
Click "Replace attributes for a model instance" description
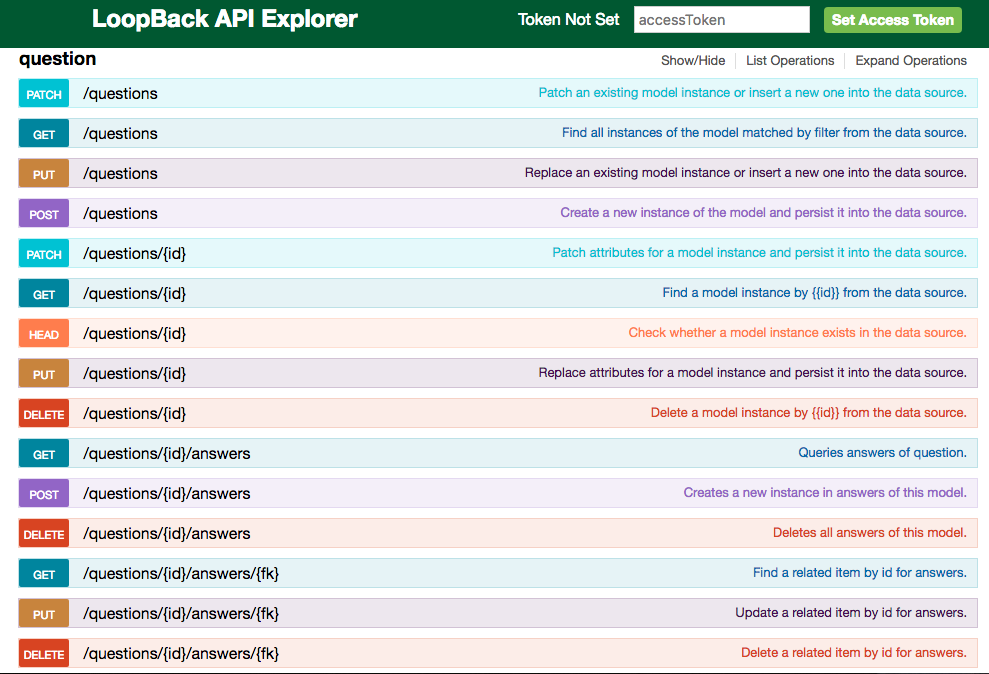click(752, 373)
